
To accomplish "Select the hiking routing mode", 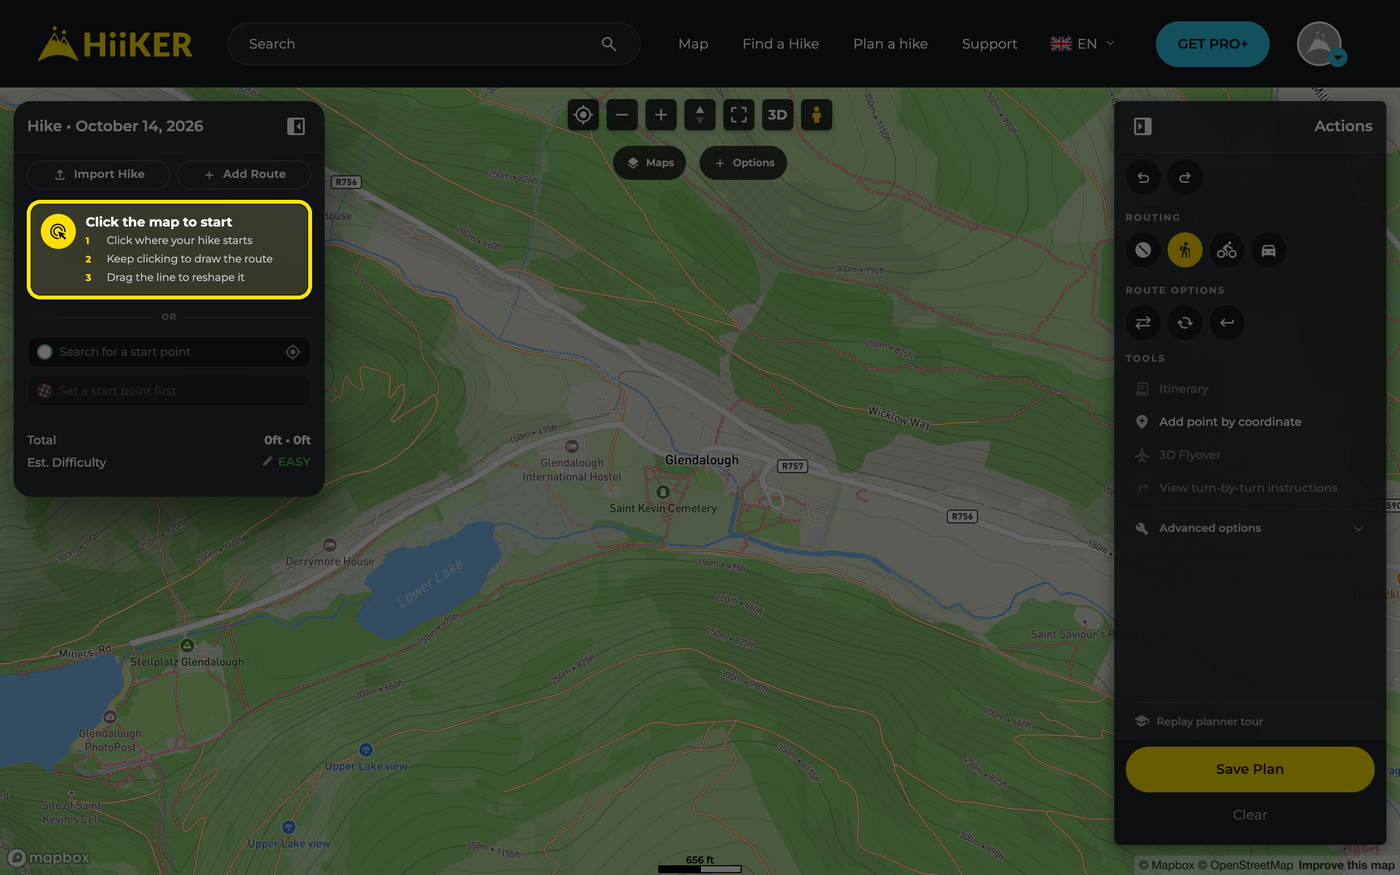I will tap(1185, 250).
